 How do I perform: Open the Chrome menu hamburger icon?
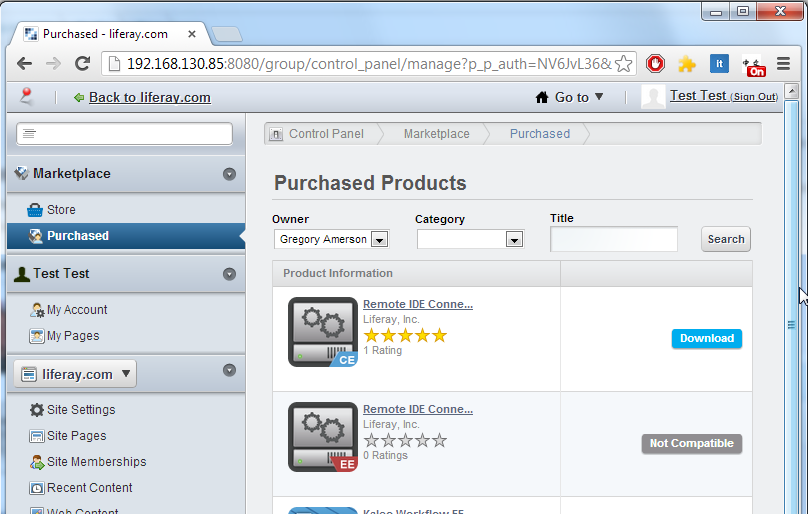[783, 64]
